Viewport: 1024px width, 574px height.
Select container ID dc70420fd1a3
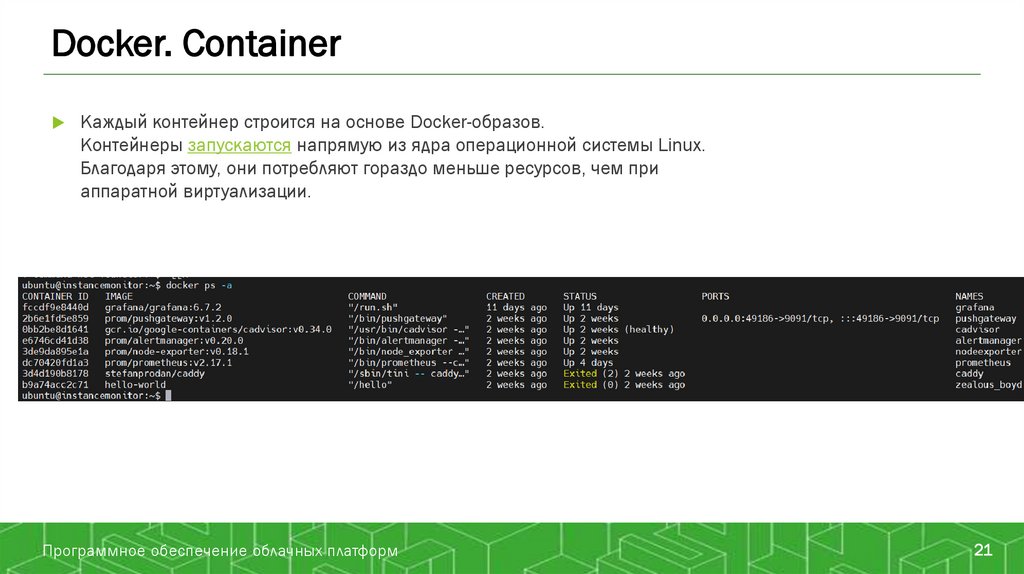(x=55, y=362)
